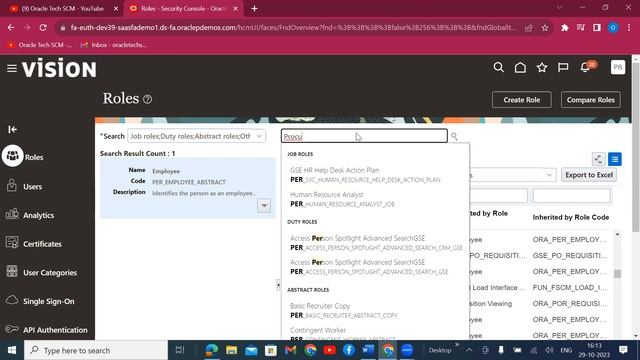Open the ENG language indicator
The height and width of the screenshot is (360, 640).
tap(566, 350)
